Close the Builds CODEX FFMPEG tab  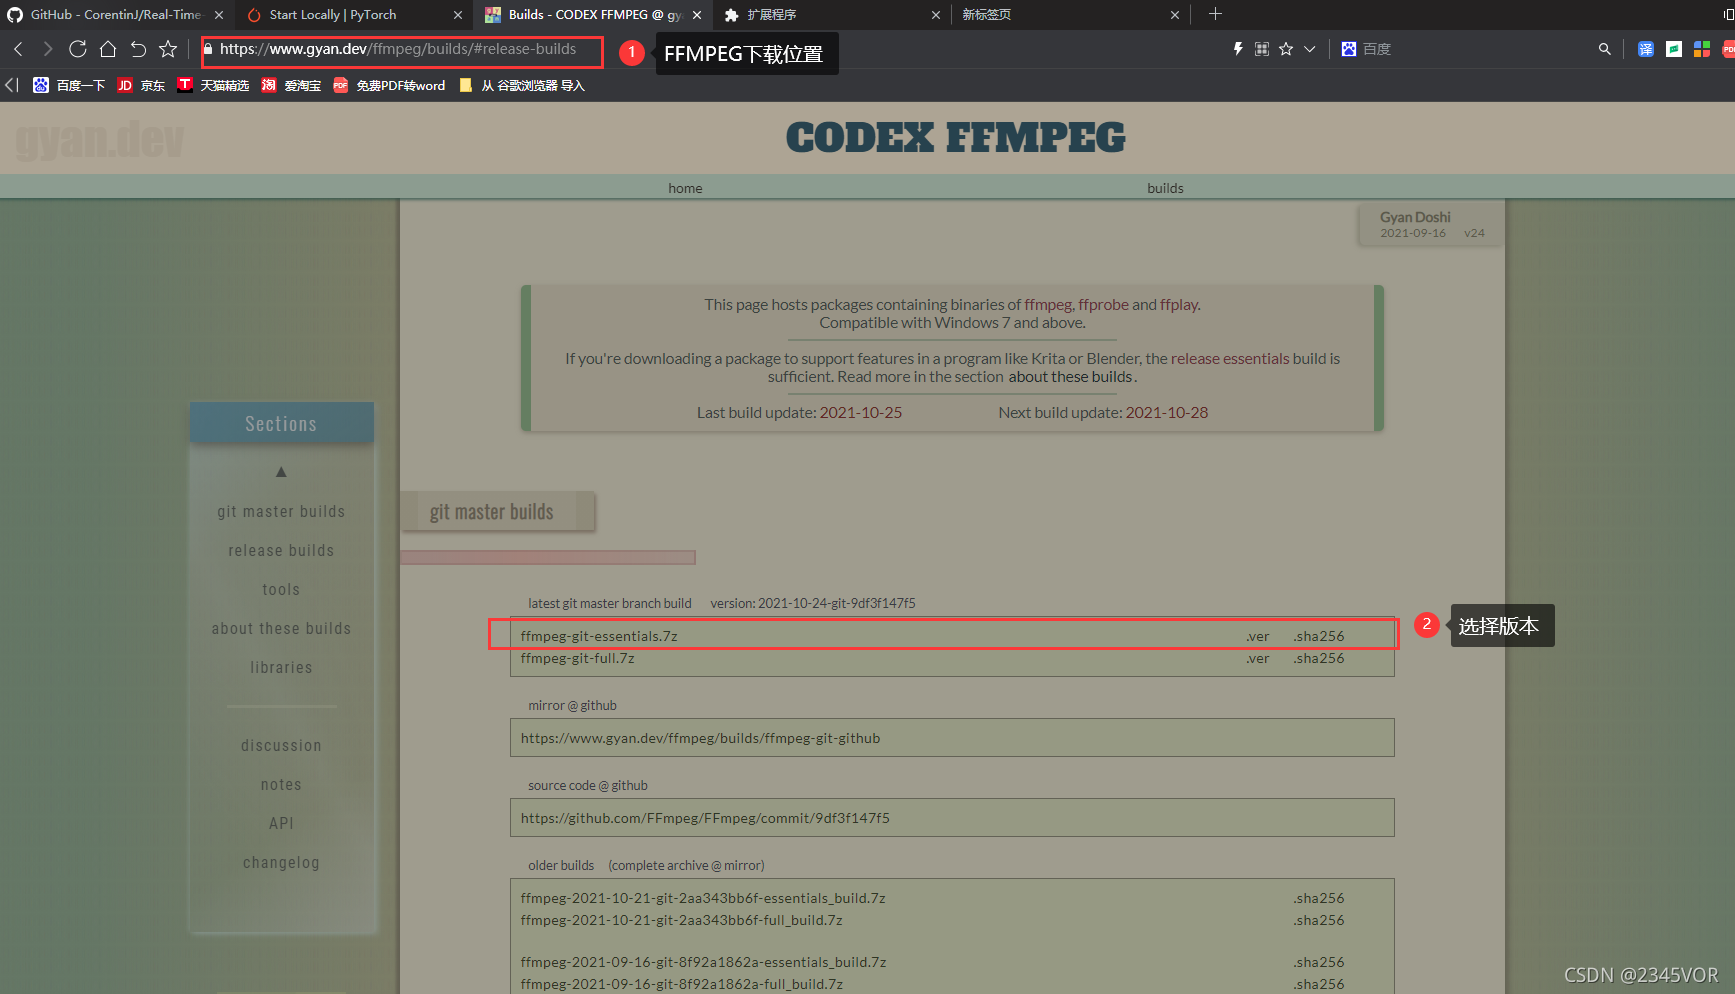[697, 15]
